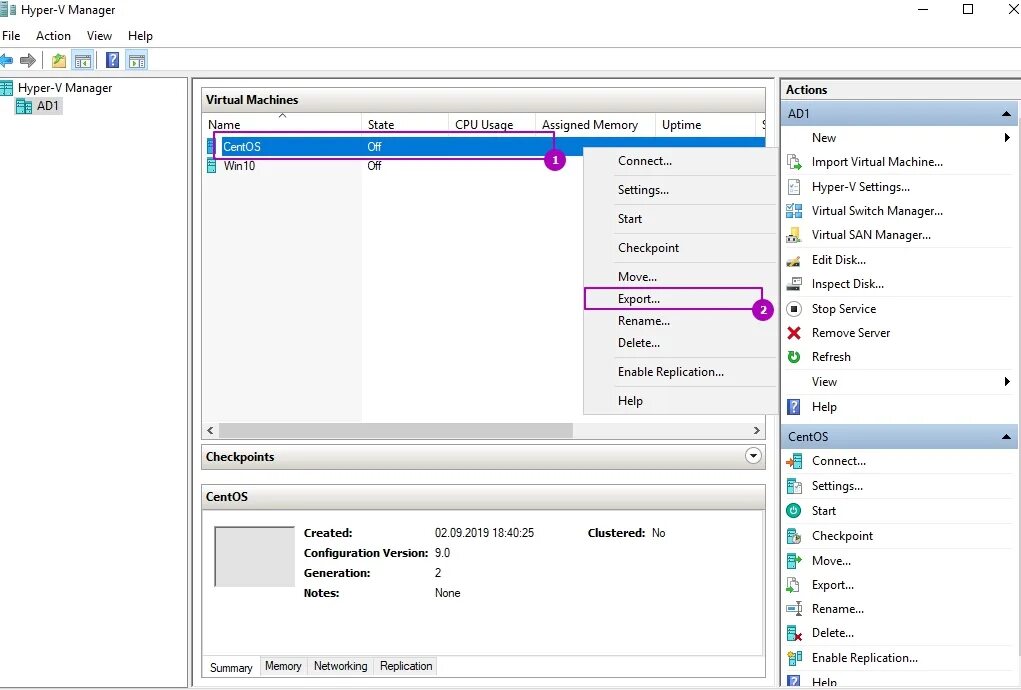Expand the Checkpoints panel

pyautogui.click(x=753, y=456)
